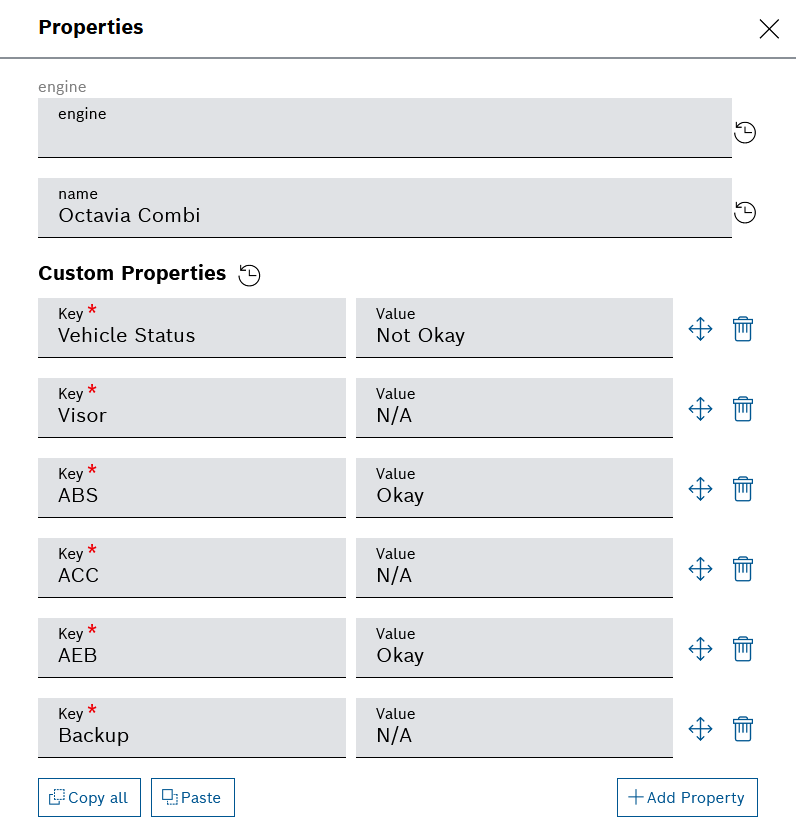Viewport: 796px width, 830px height.
Task: Reset all Custom Properties via history icon
Action: (250, 275)
